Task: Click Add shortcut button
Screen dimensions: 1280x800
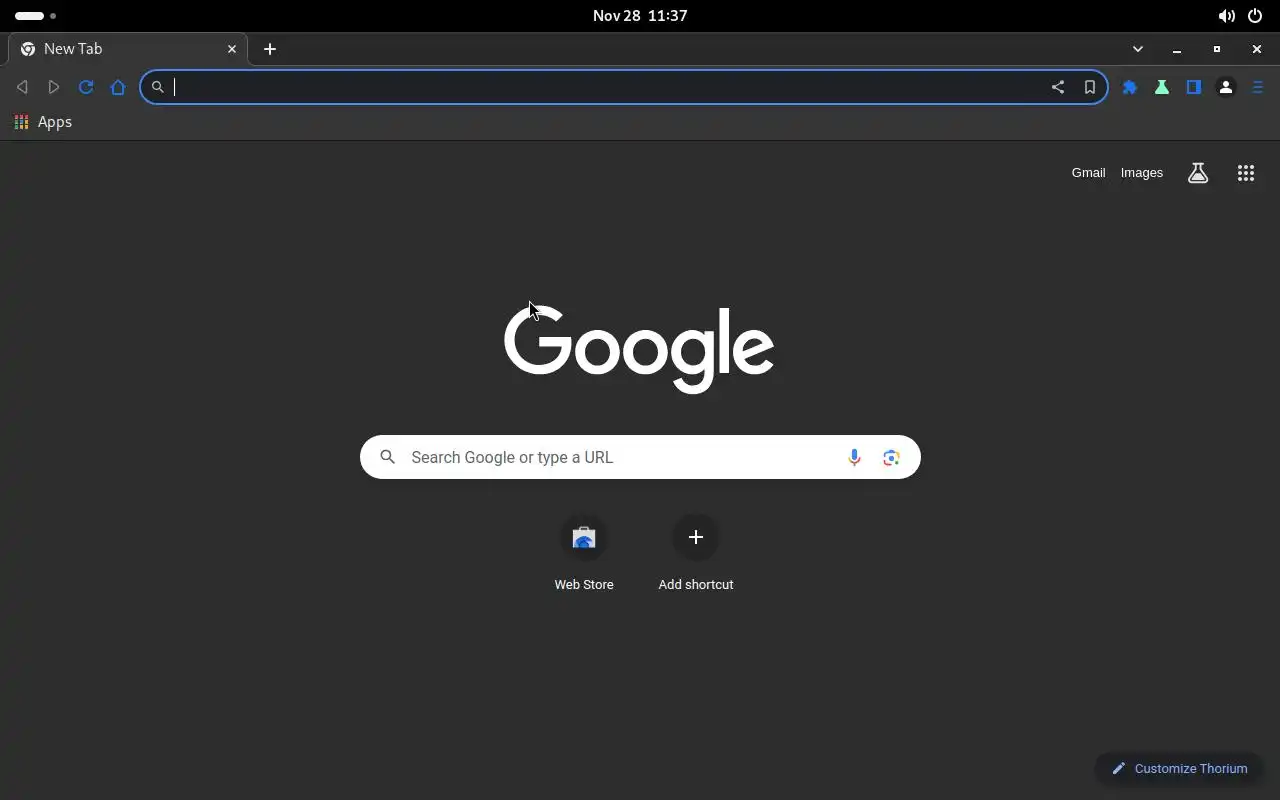Action: point(696,553)
